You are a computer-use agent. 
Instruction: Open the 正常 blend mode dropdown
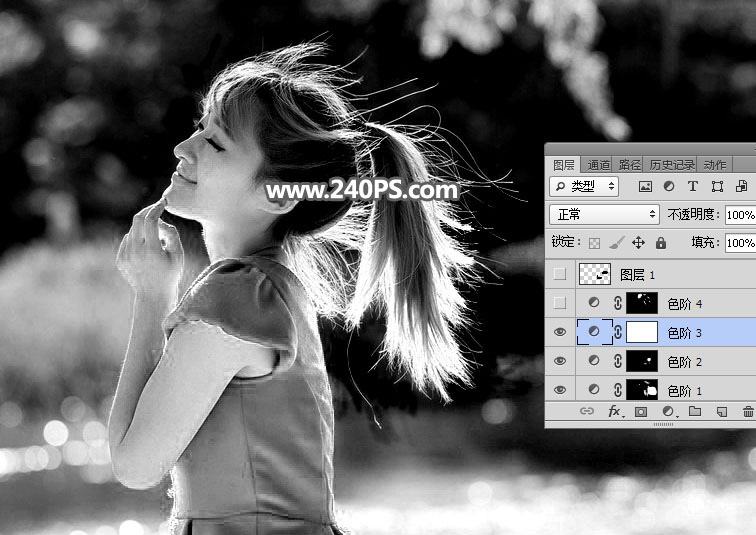[x=604, y=214]
